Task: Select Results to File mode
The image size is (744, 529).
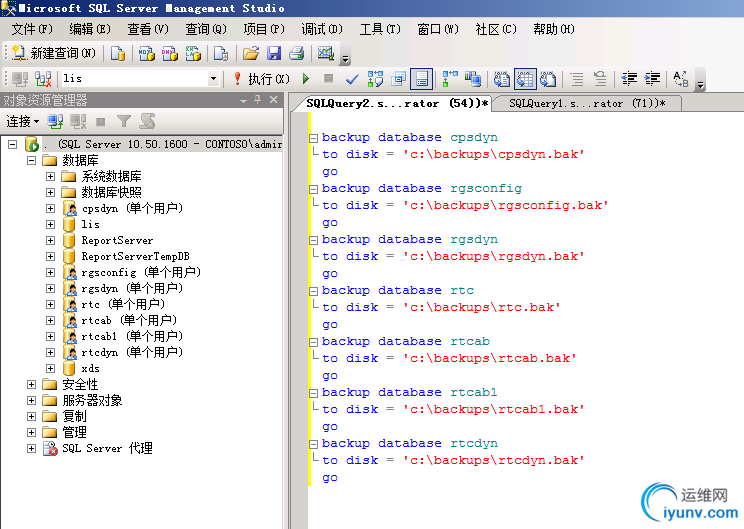Action: click(548, 79)
